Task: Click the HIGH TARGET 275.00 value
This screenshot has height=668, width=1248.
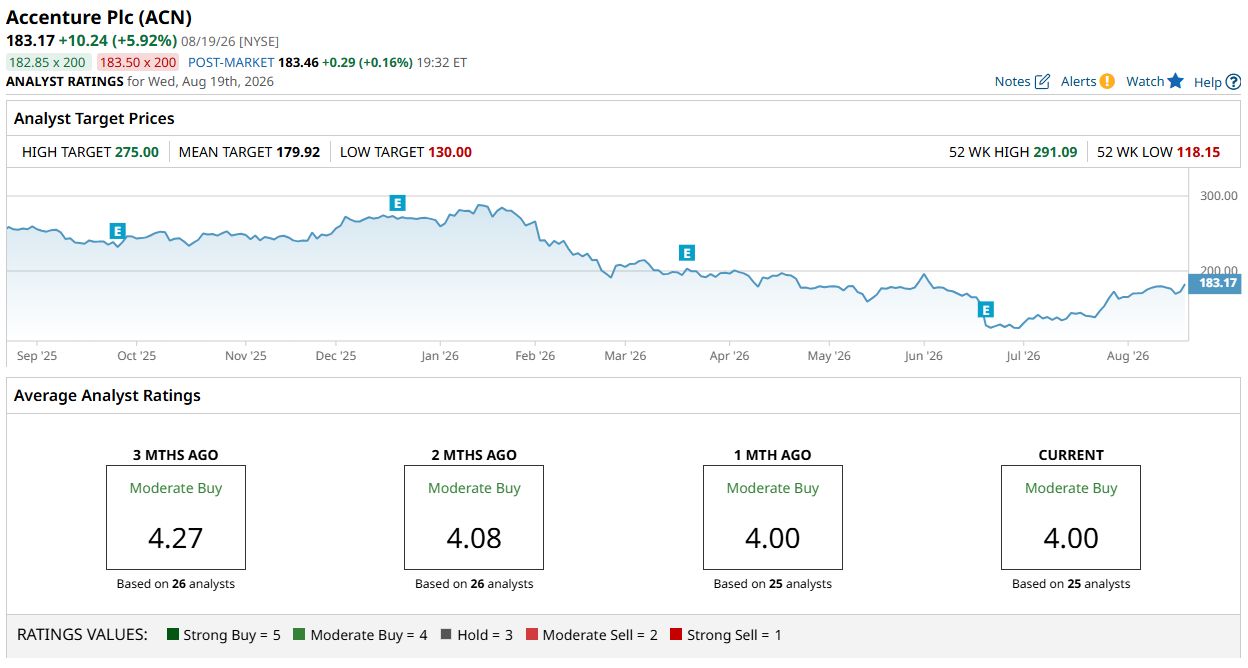Action: [x=137, y=152]
